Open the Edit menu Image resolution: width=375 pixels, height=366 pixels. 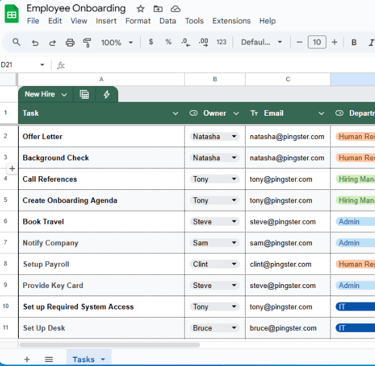tap(55, 21)
